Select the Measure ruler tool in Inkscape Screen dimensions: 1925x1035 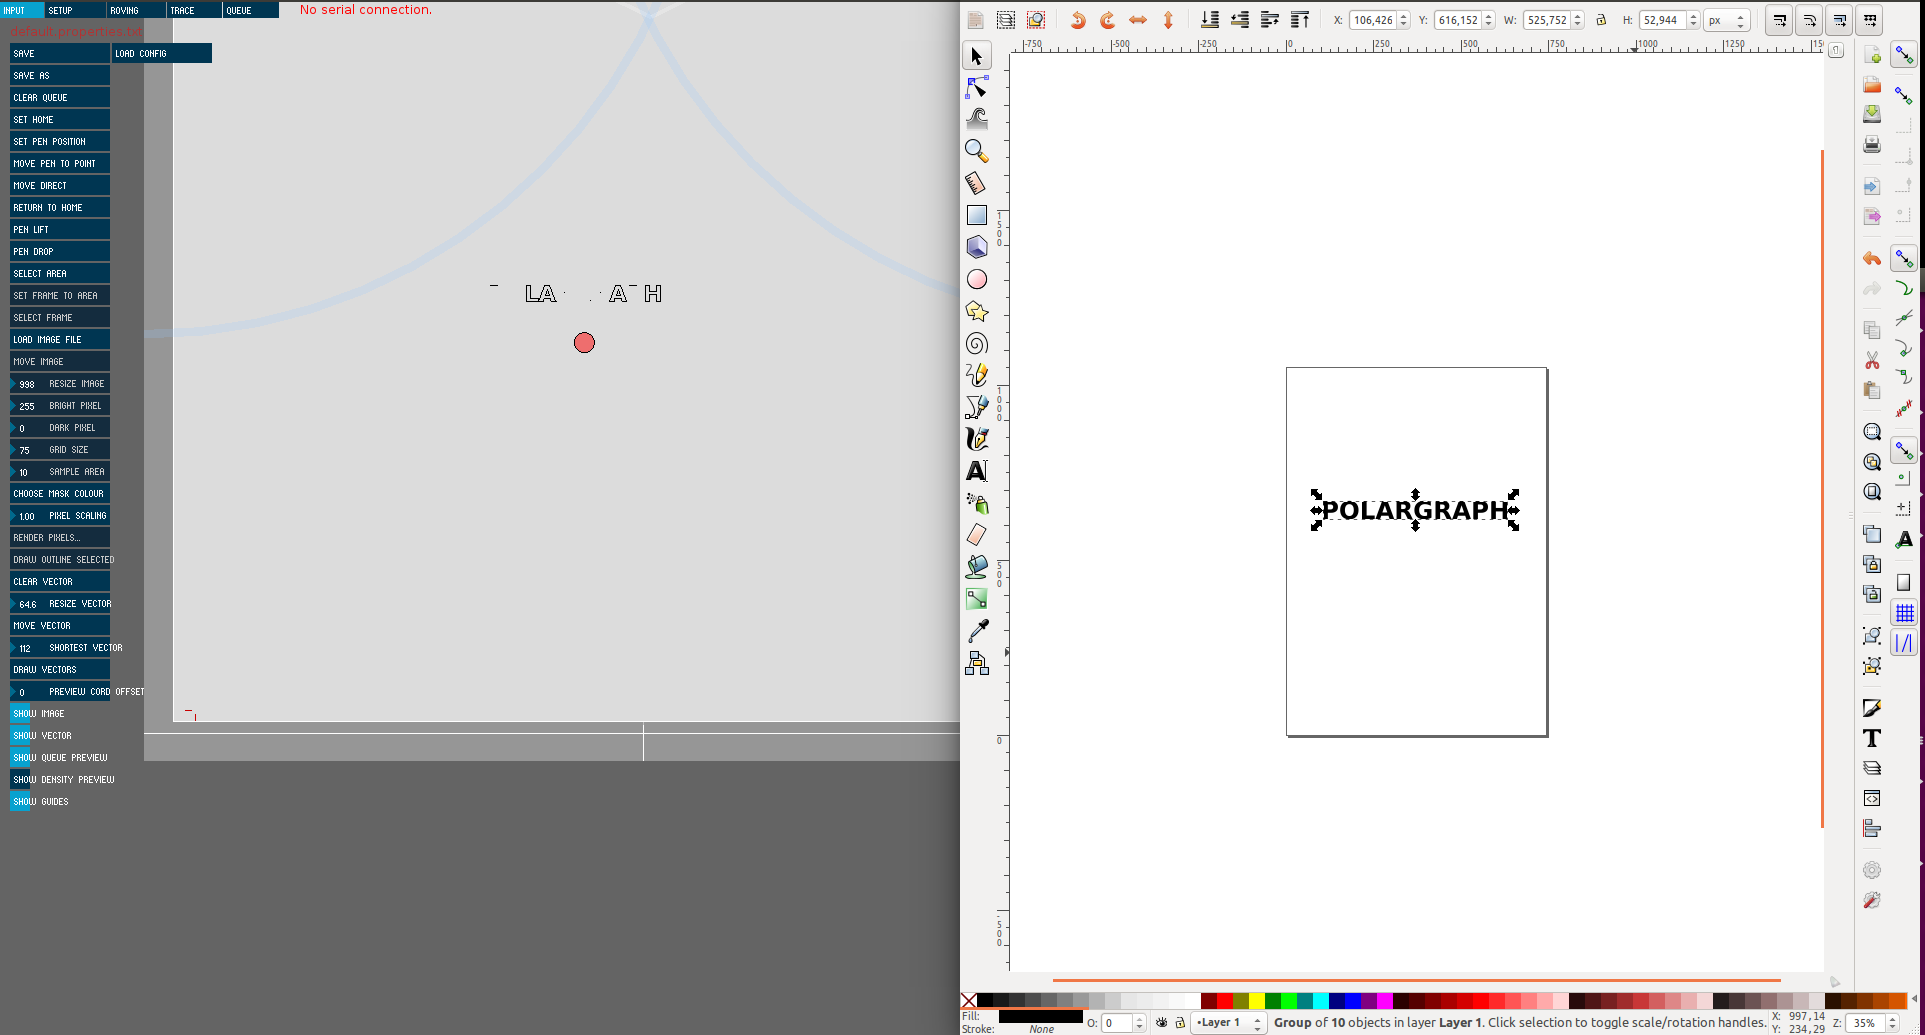tap(977, 183)
